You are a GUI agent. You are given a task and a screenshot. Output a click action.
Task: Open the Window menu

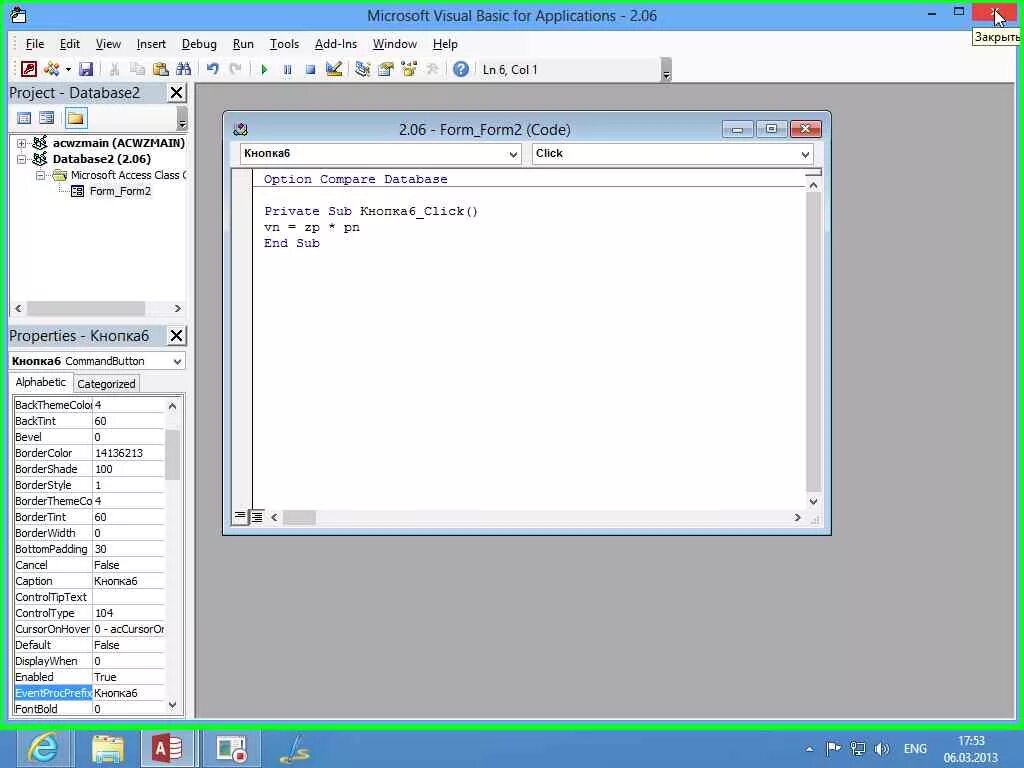(x=394, y=44)
